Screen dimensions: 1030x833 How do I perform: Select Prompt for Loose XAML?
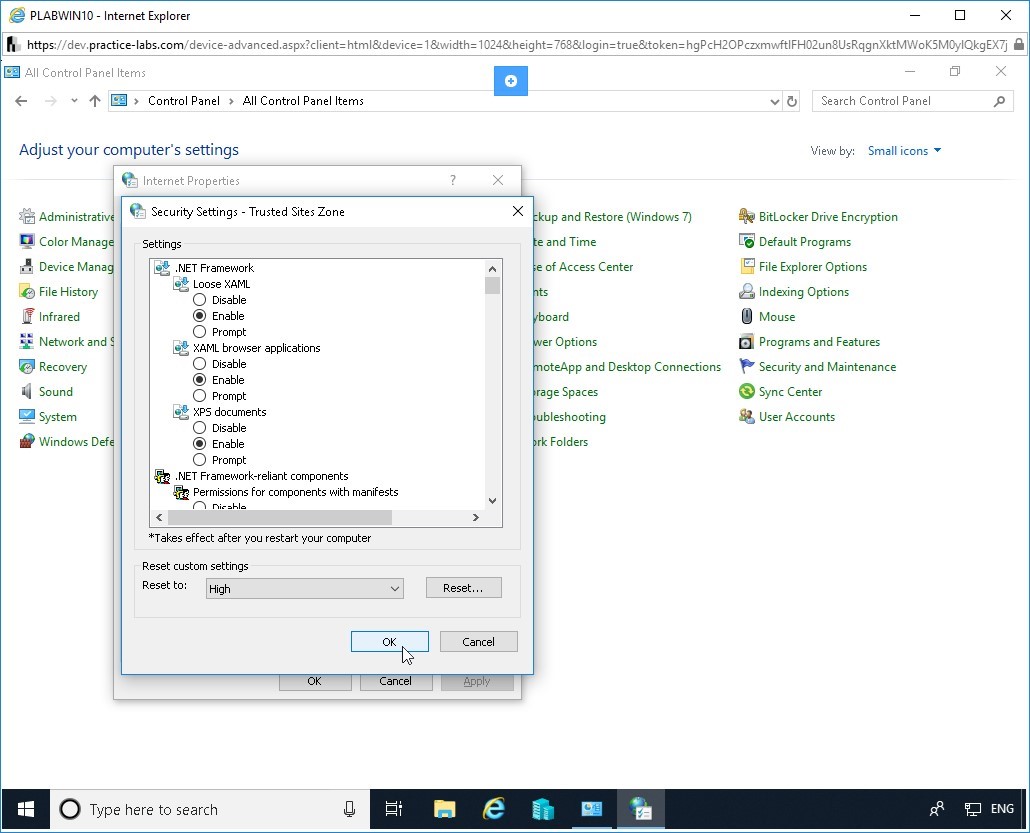pos(200,332)
